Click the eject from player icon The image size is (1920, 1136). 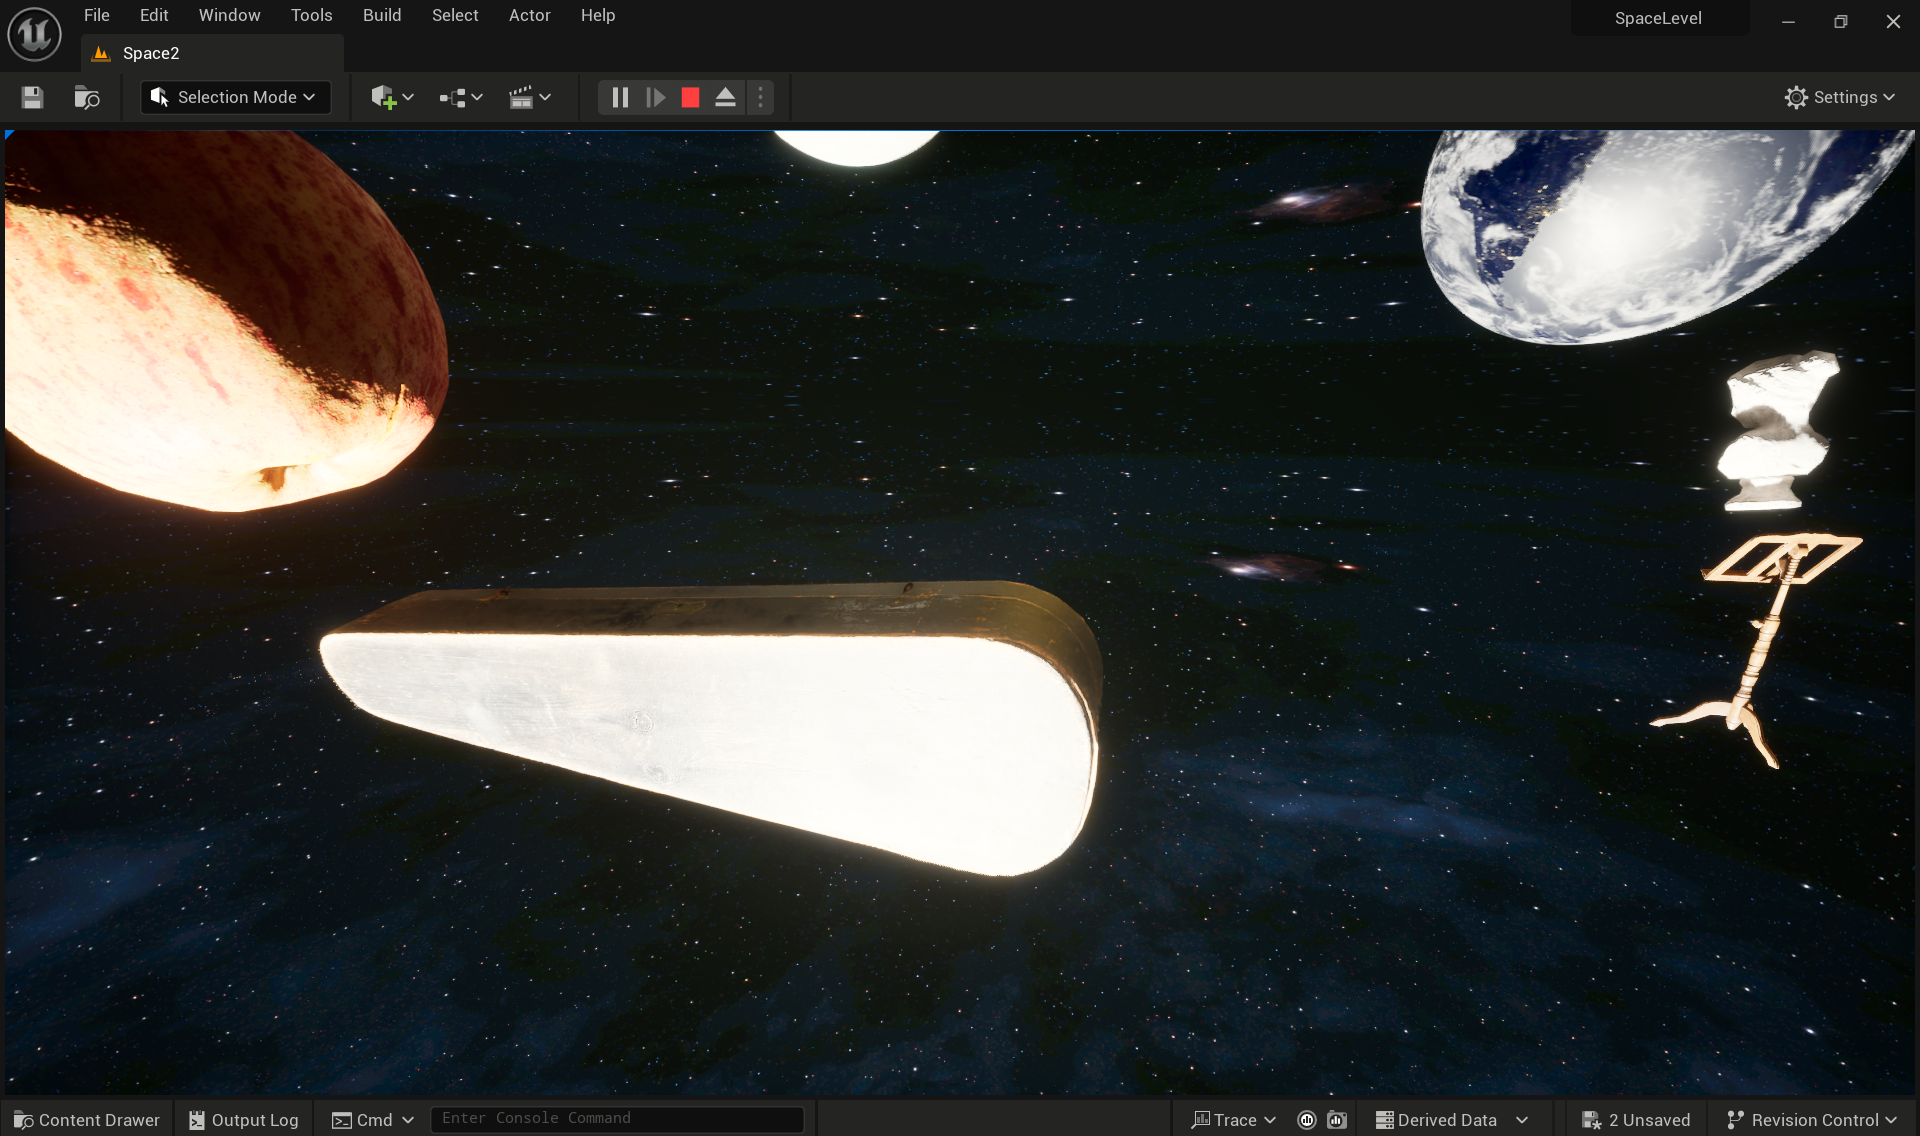[x=725, y=97]
